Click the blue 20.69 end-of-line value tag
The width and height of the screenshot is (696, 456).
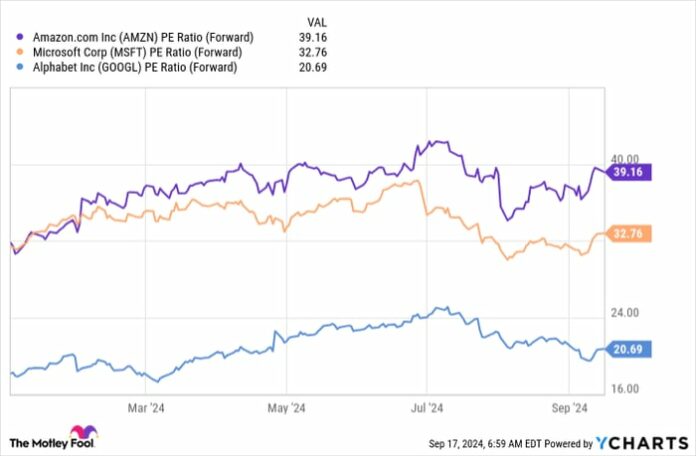633,348
